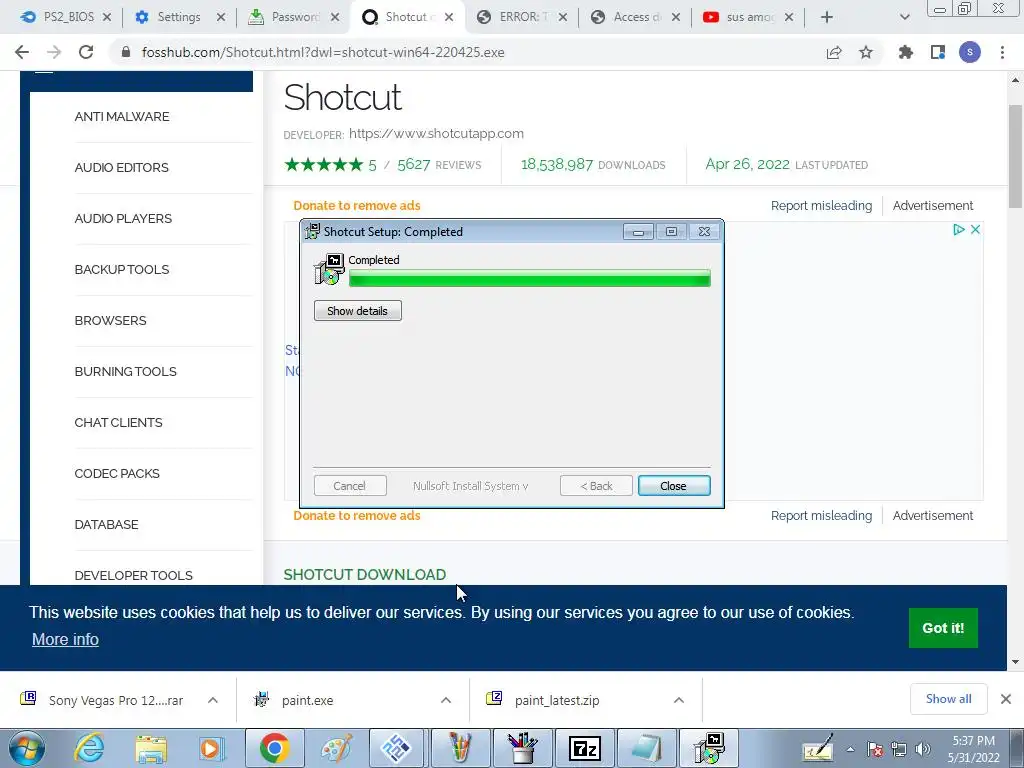1024x768 pixels.
Task: Click Close button in Shotcut Setup
Action: click(x=674, y=486)
